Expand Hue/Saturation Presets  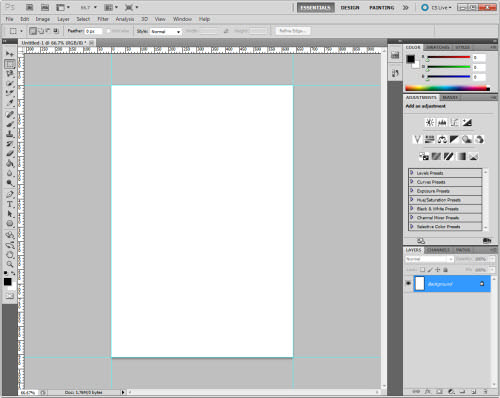412,200
